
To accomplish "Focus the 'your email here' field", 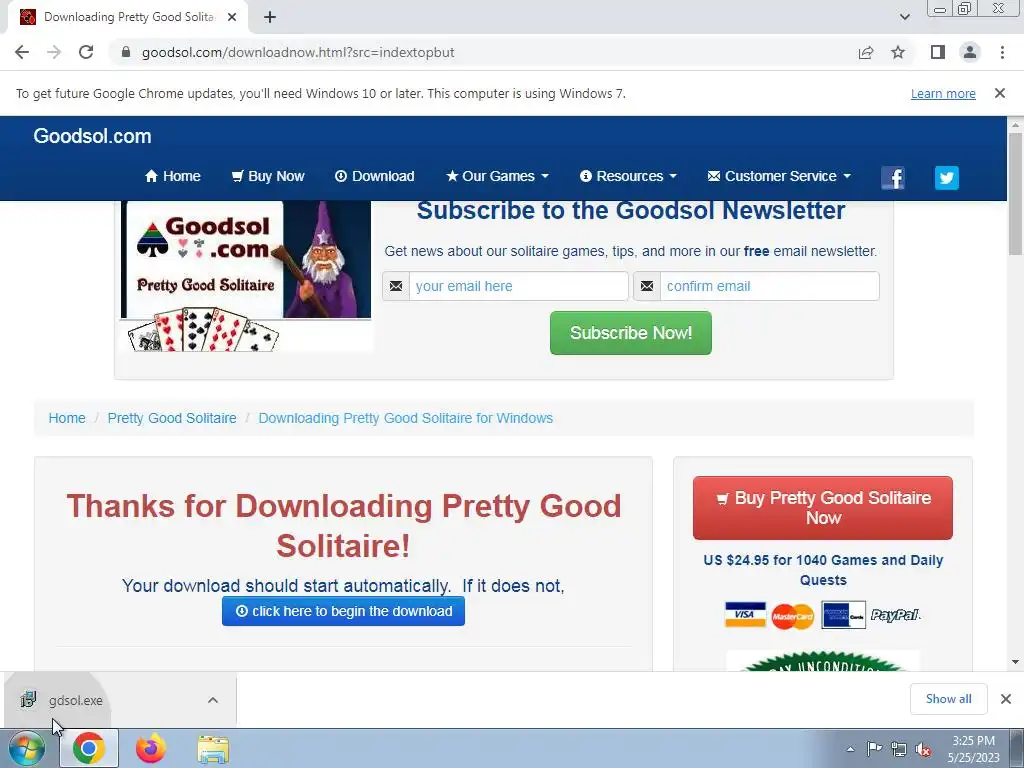I will (x=519, y=286).
